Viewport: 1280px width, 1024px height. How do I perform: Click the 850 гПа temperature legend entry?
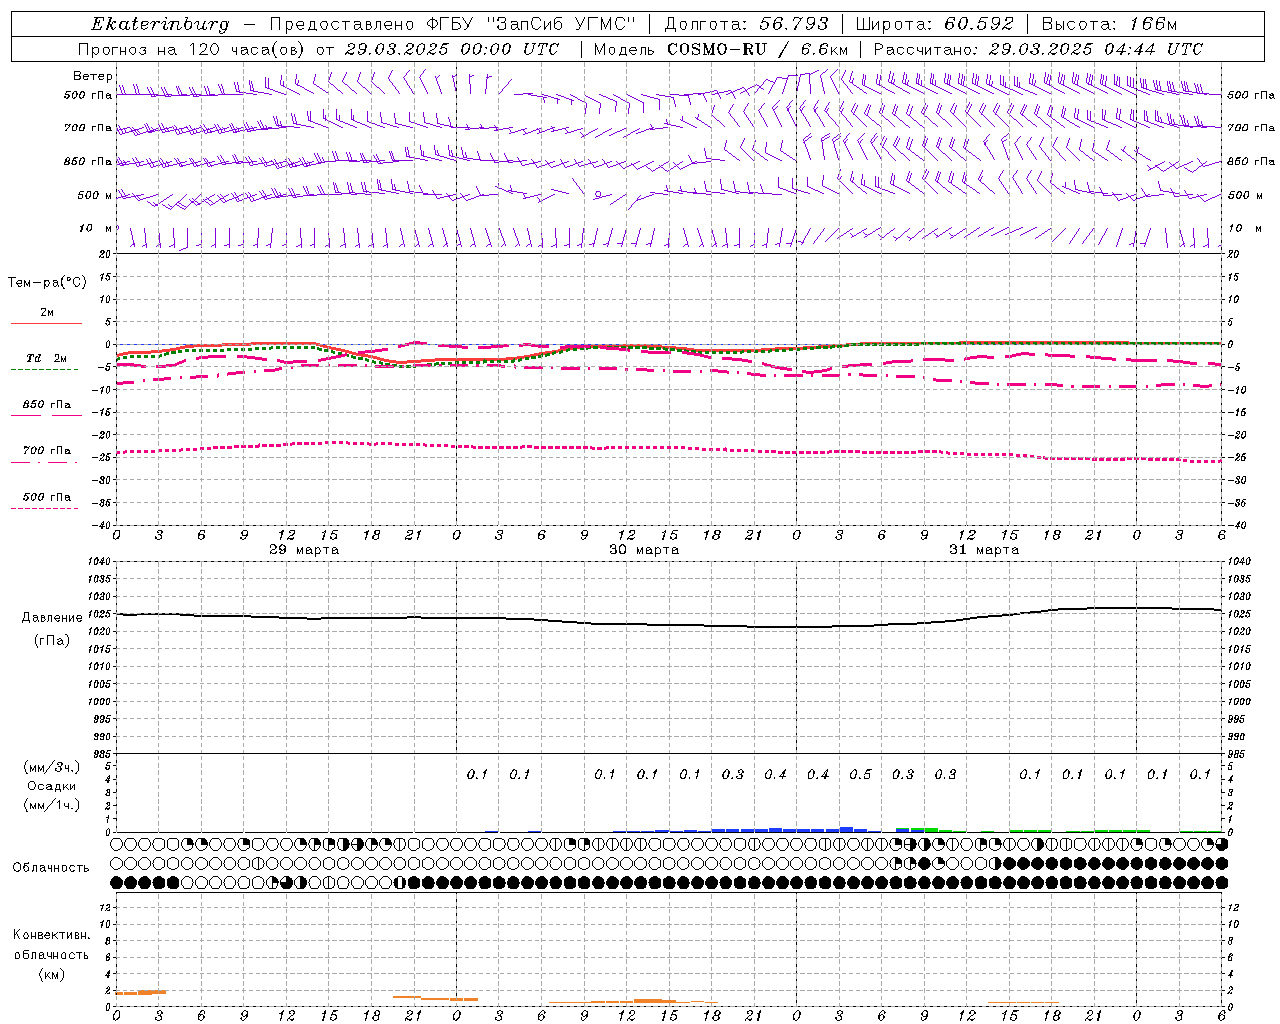click(47, 405)
